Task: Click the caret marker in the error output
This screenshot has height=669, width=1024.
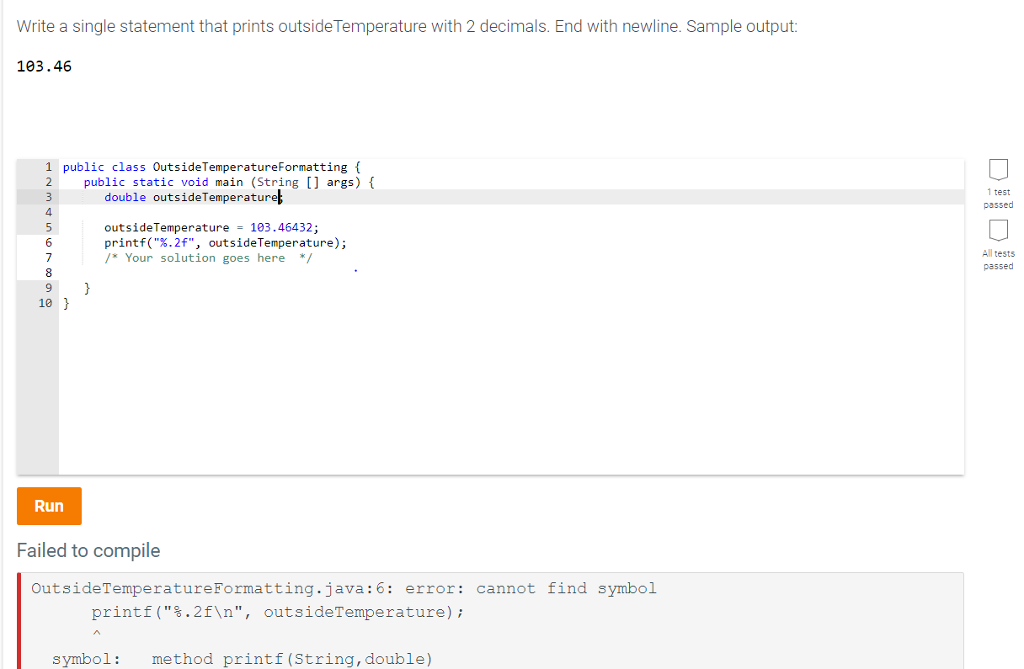Action: tap(97, 632)
